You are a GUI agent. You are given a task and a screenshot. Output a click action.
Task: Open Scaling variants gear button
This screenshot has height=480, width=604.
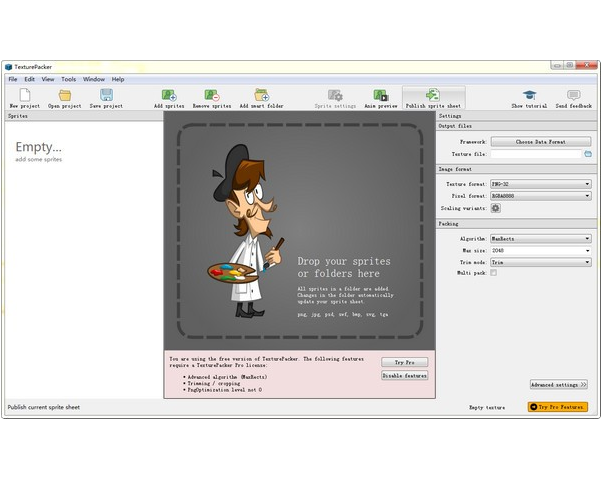(x=495, y=208)
